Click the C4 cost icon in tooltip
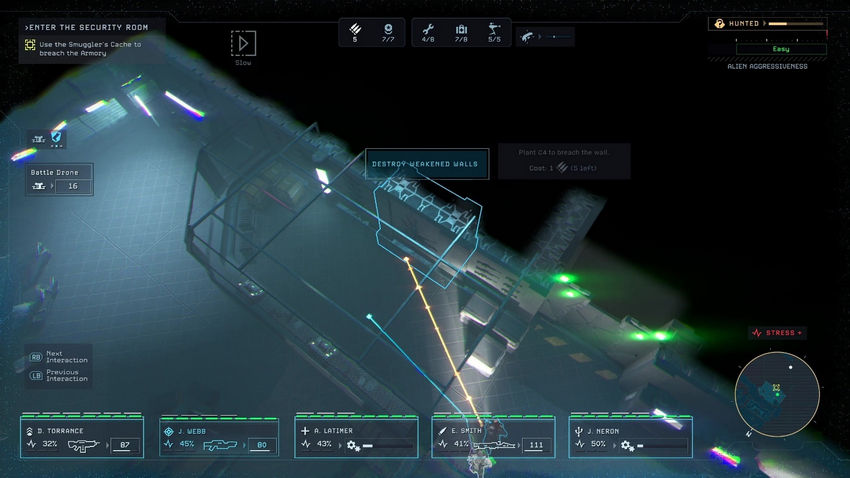This screenshot has height=478, width=850. tap(562, 168)
